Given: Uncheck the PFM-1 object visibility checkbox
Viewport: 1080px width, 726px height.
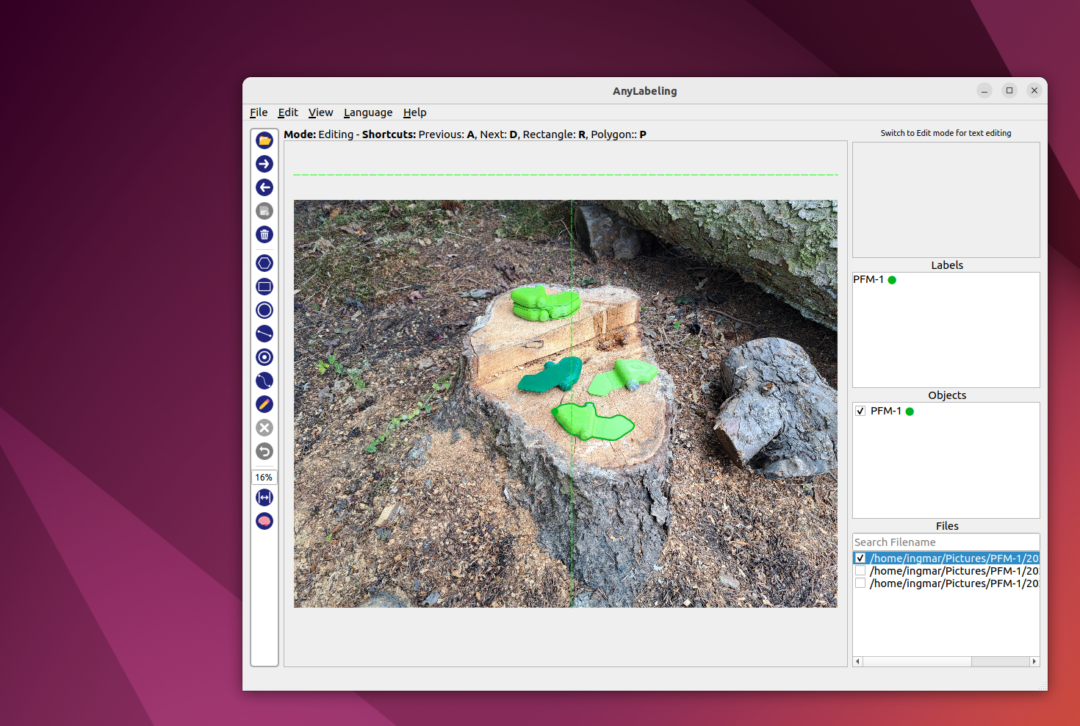Looking at the screenshot, I should 861,411.
